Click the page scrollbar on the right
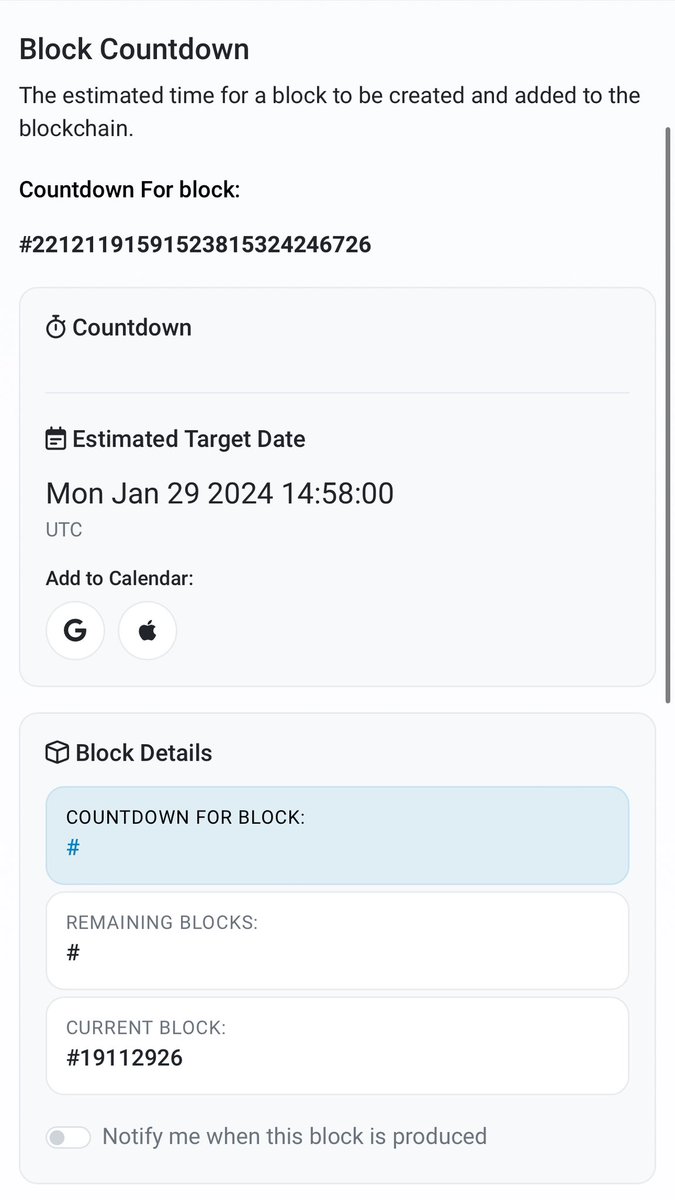The height and width of the screenshot is (1200, 675). (x=669, y=415)
